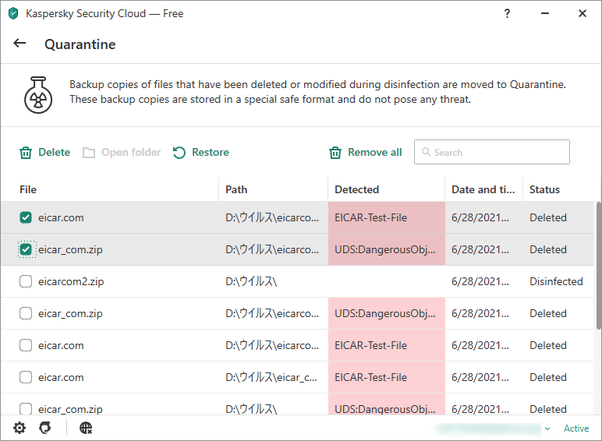The width and height of the screenshot is (602, 441).
Task: Click the globe network icon
Action: click(x=86, y=428)
